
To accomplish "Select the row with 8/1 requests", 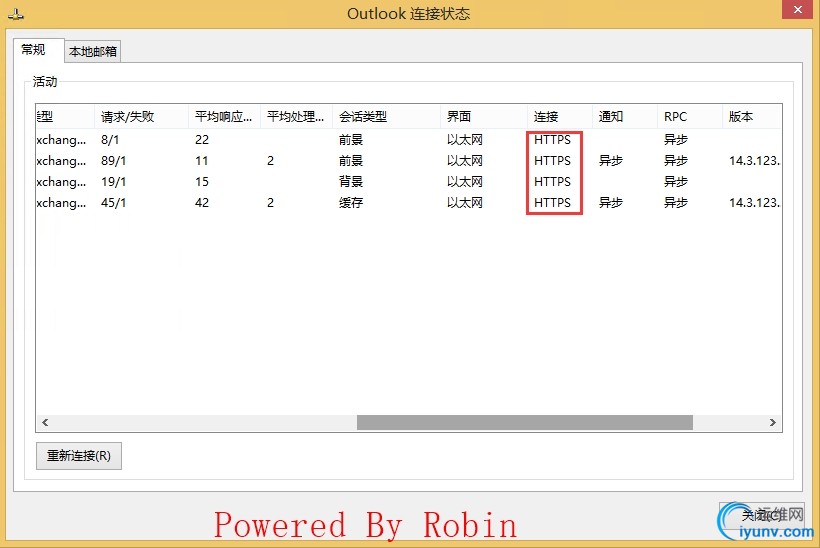I will pyautogui.click(x=409, y=140).
